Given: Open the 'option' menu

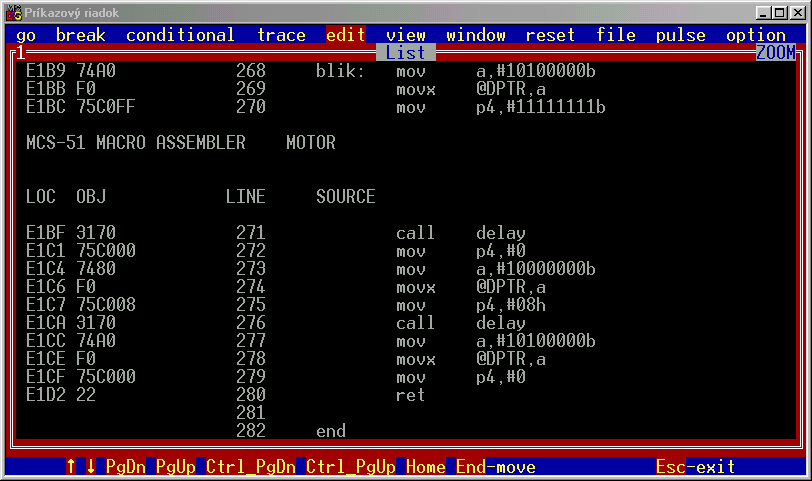Looking at the screenshot, I should 756,35.
